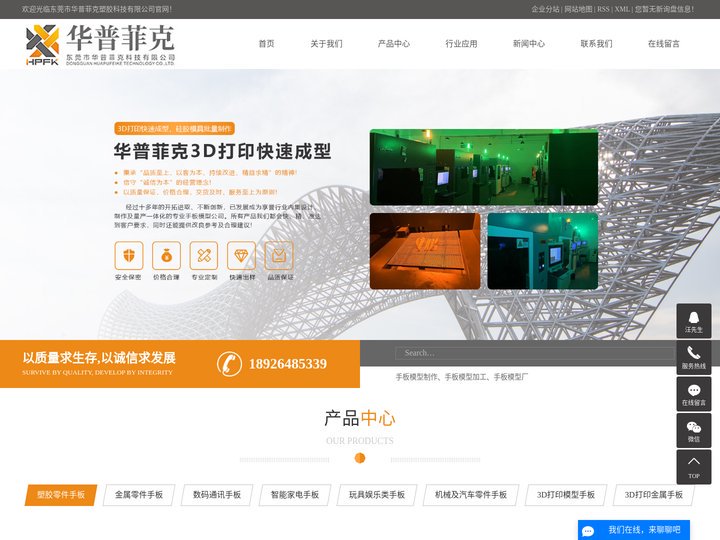This screenshot has height=540, width=720.
Task: Click the 您暂无新询盘信息 top link
Action: point(664,9)
